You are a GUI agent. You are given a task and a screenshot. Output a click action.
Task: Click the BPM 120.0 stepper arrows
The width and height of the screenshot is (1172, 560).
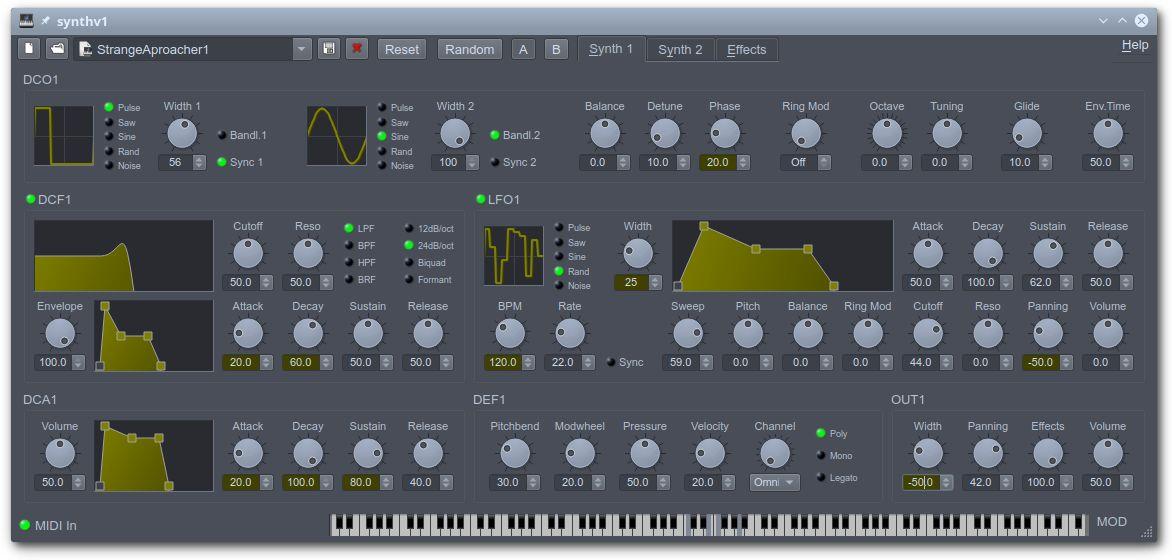(x=528, y=363)
